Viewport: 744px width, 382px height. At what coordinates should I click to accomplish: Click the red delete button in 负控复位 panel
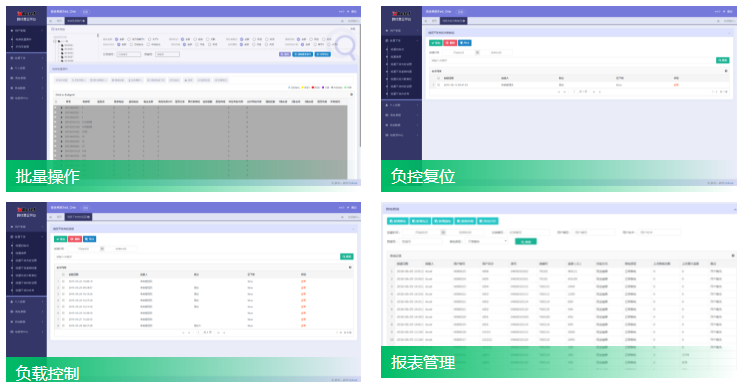pos(450,43)
